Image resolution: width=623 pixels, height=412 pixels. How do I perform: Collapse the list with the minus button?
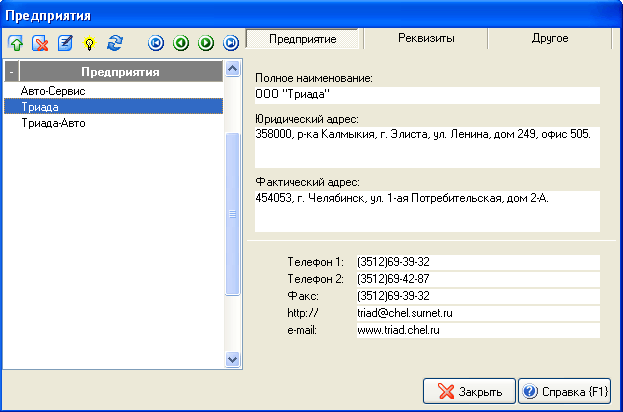[x=12, y=72]
